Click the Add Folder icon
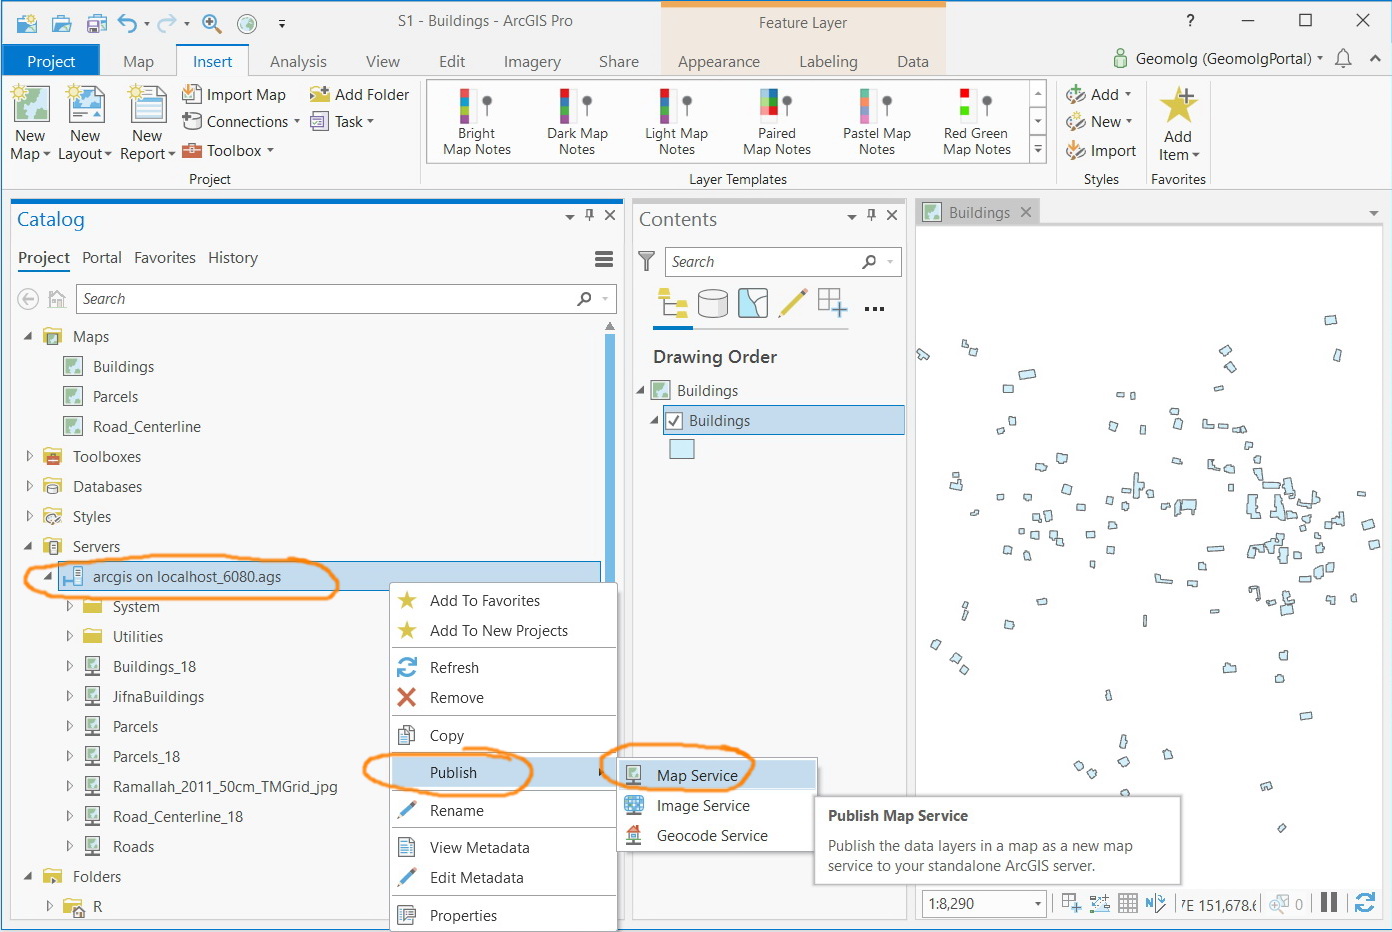 (x=320, y=94)
